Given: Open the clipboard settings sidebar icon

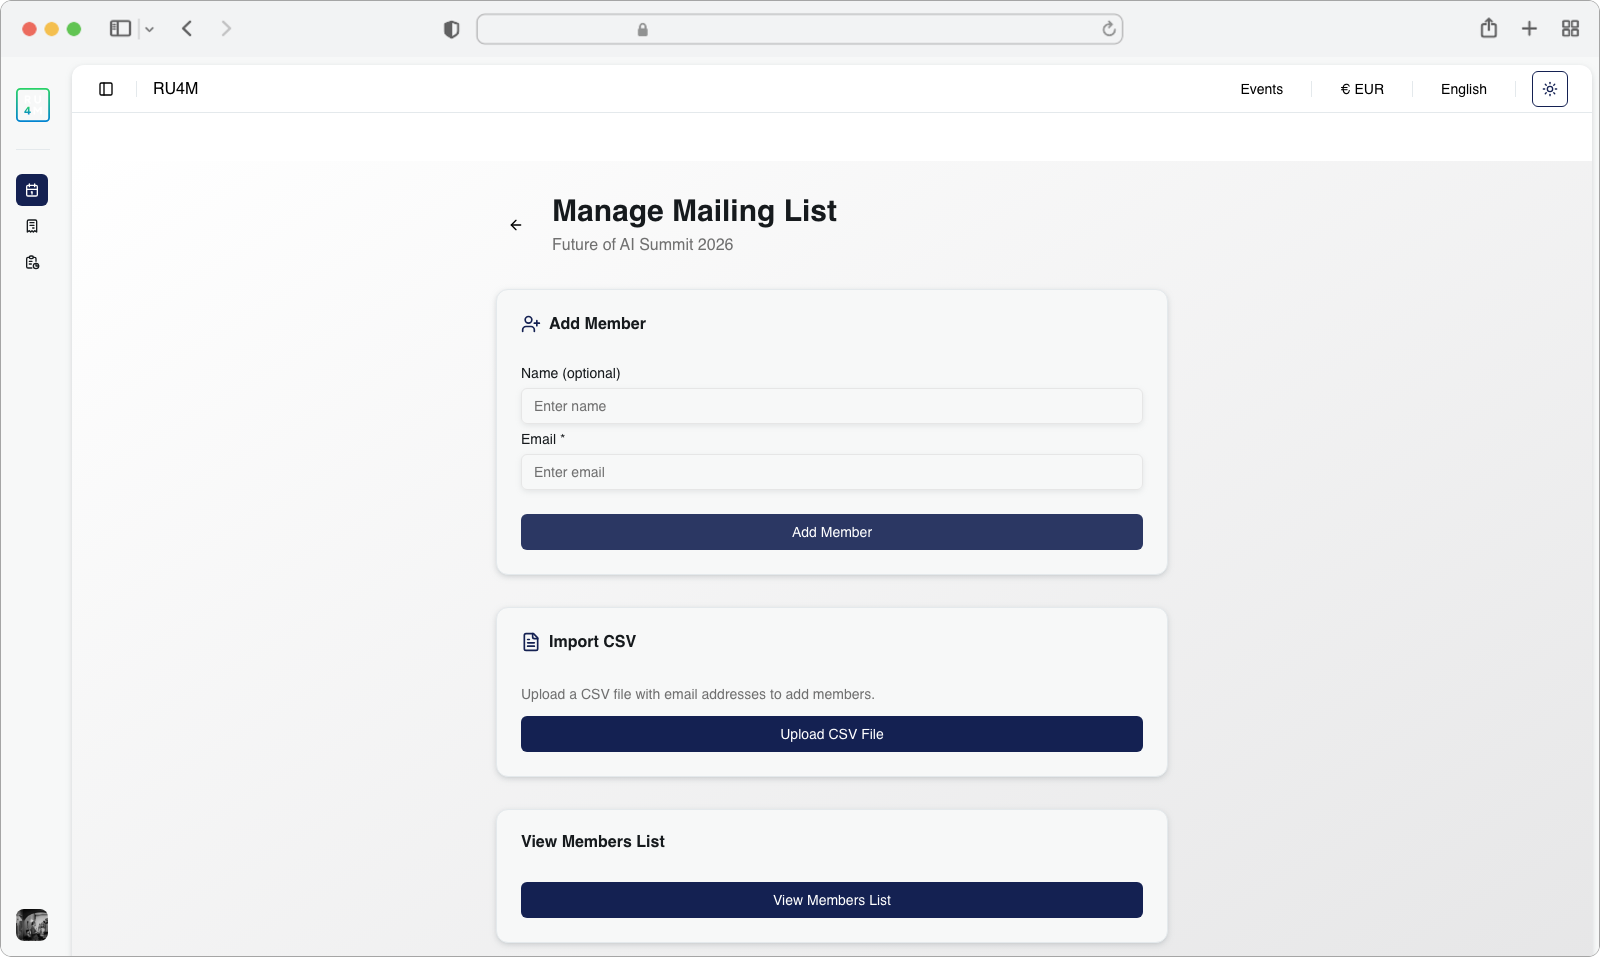Looking at the screenshot, I should pyautogui.click(x=32, y=263).
